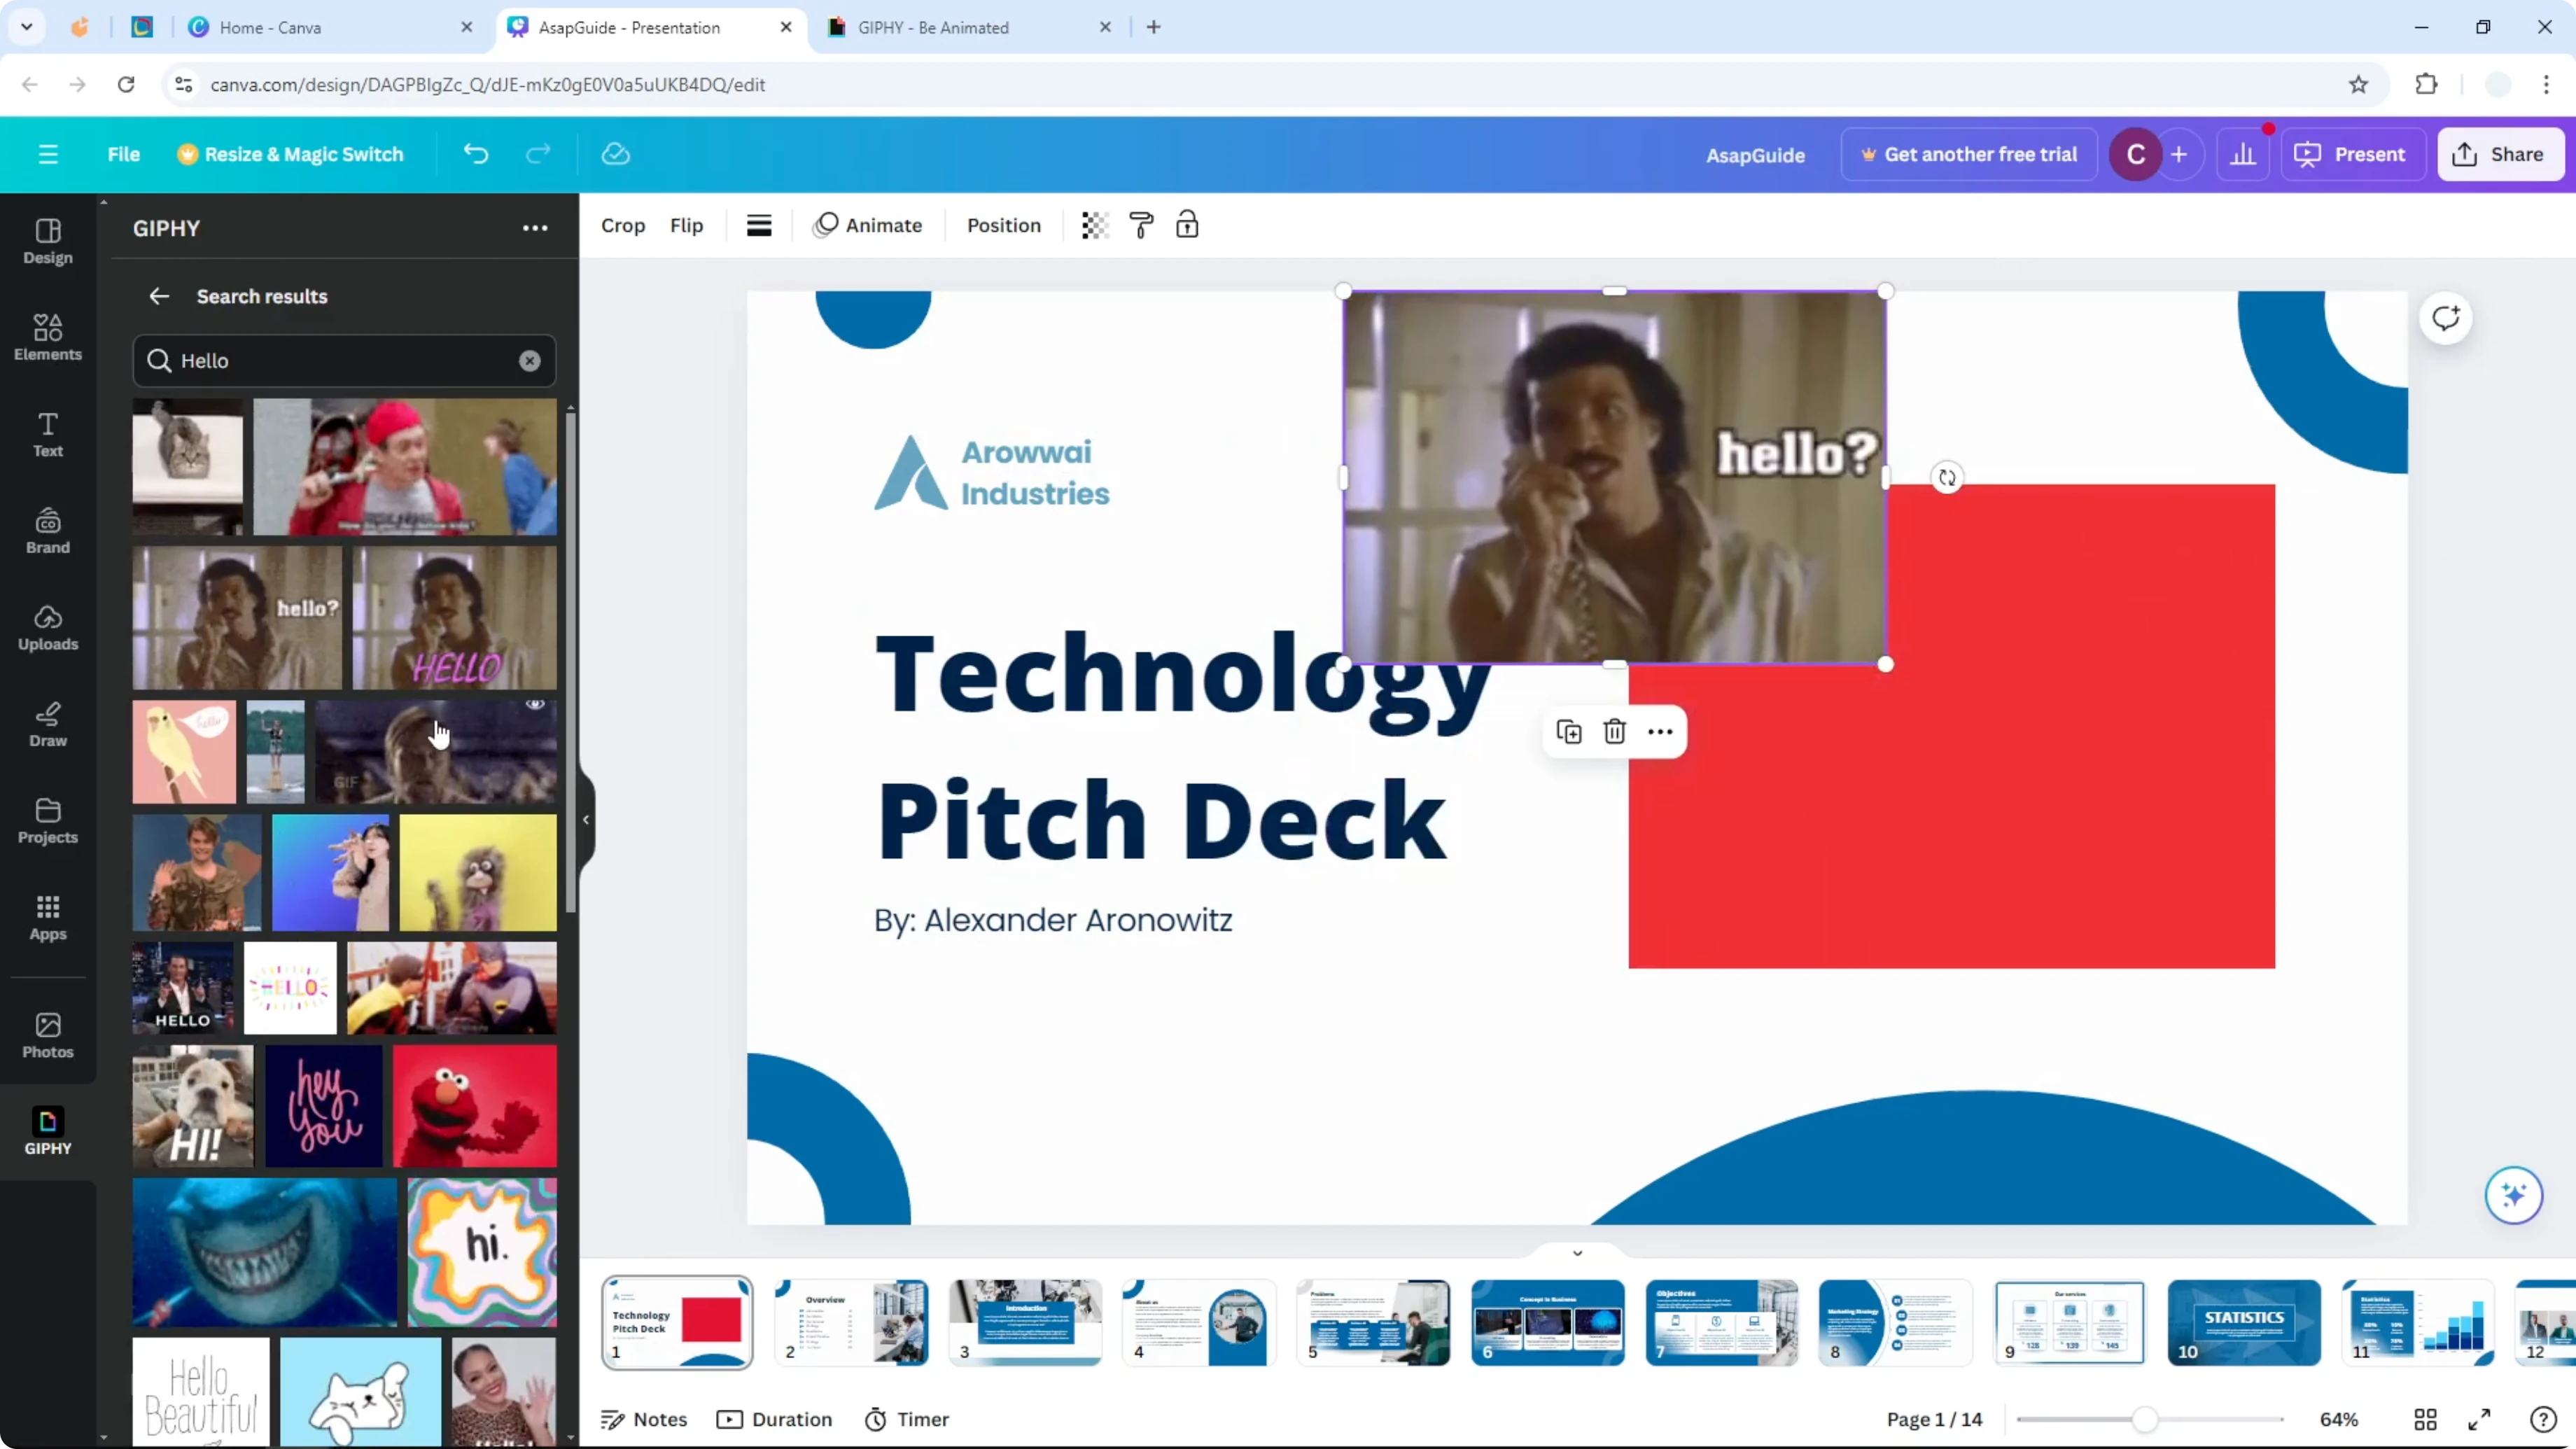
Task: Click the GIPHY search field
Action: click(x=344, y=361)
